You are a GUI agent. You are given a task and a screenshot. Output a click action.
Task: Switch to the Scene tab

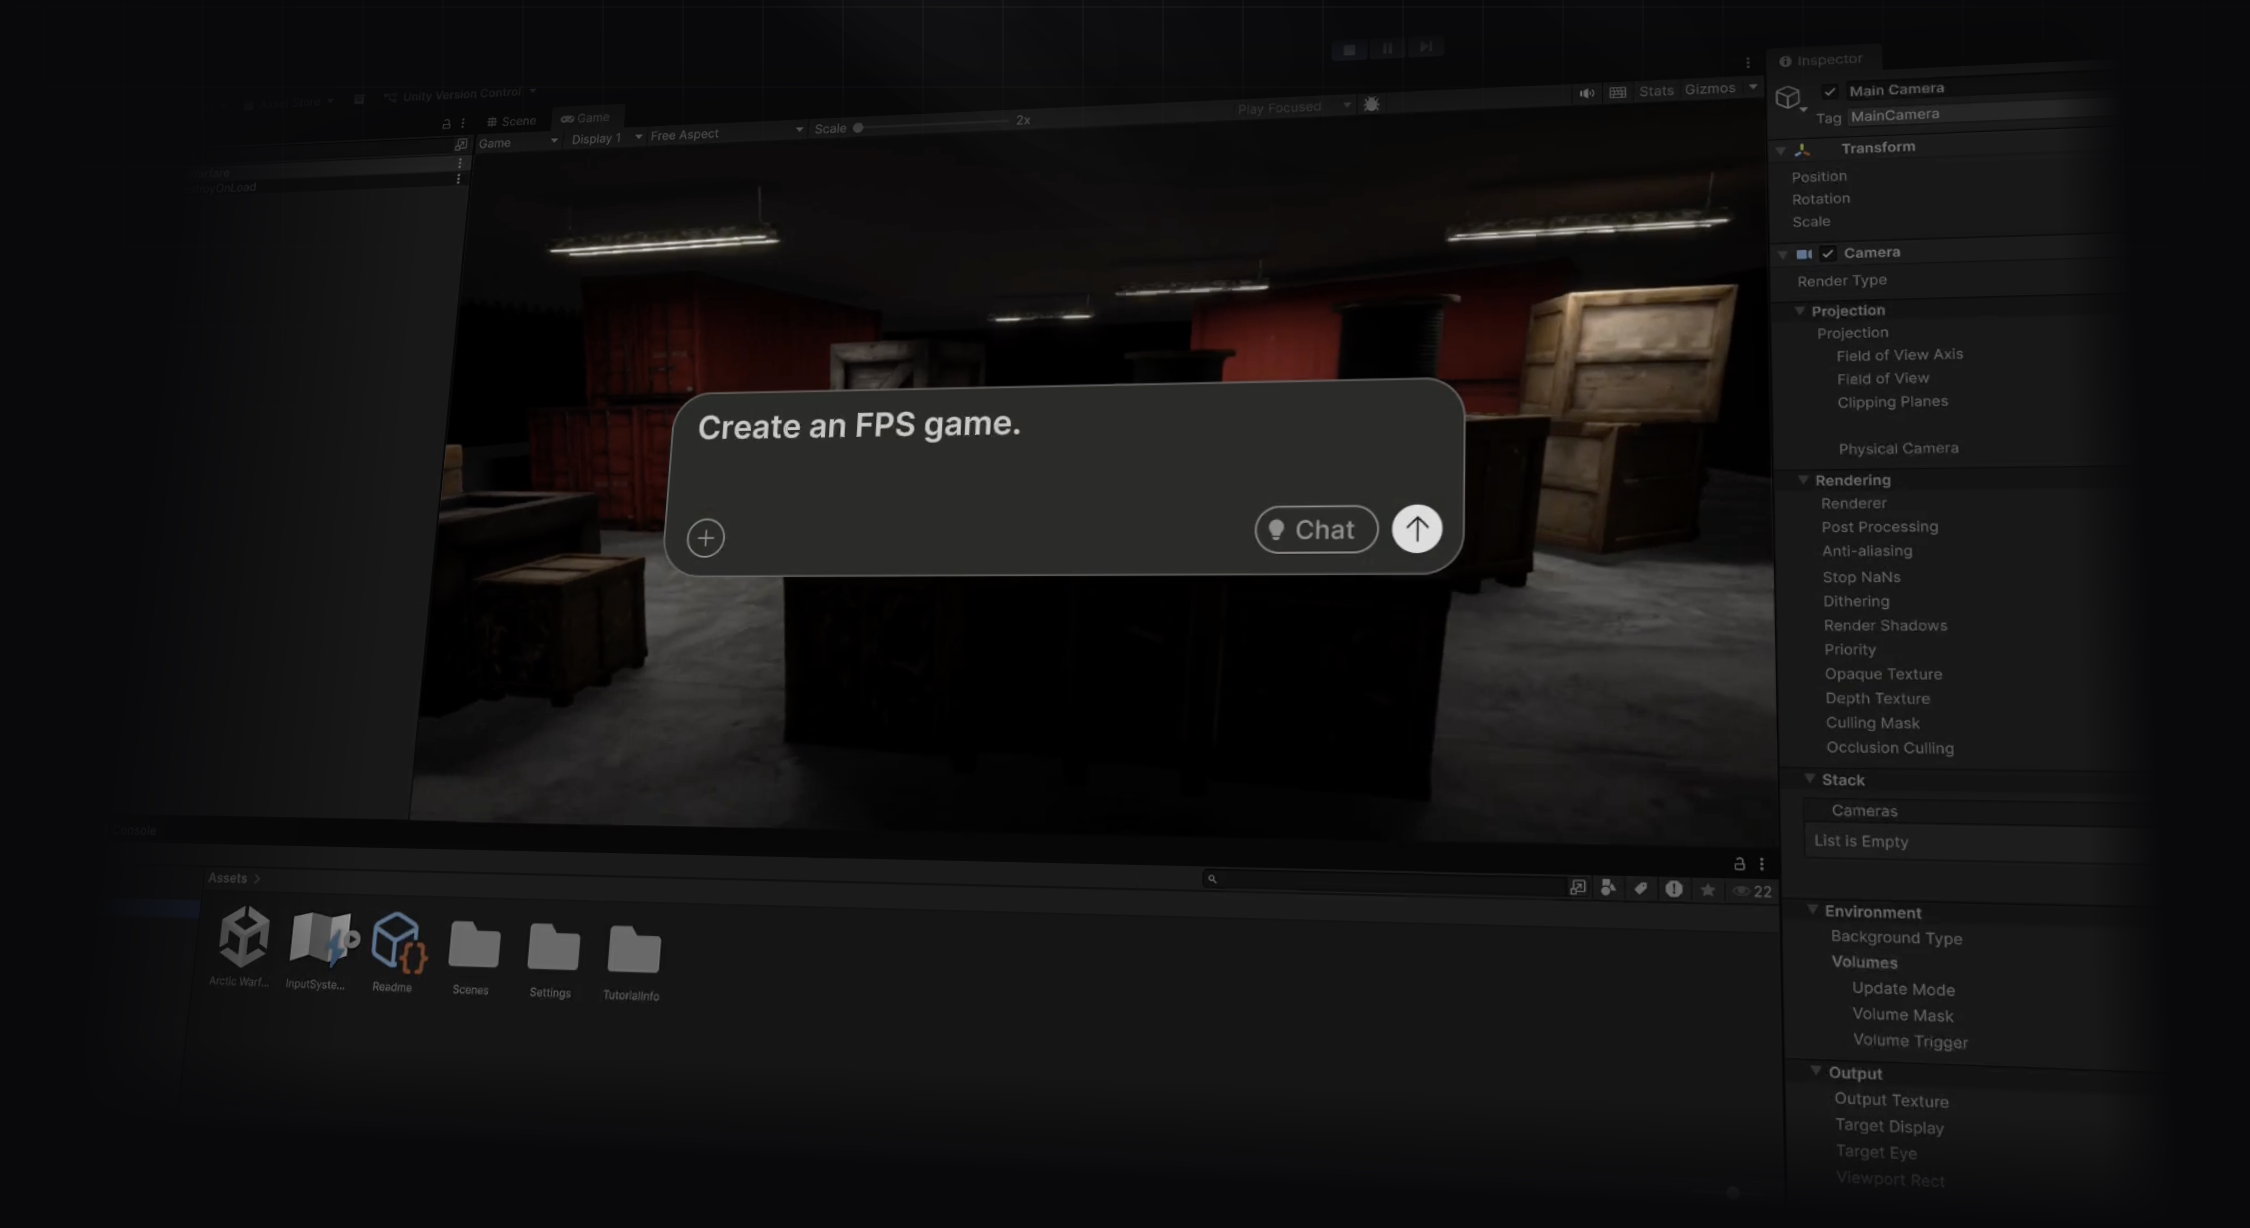pos(512,120)
